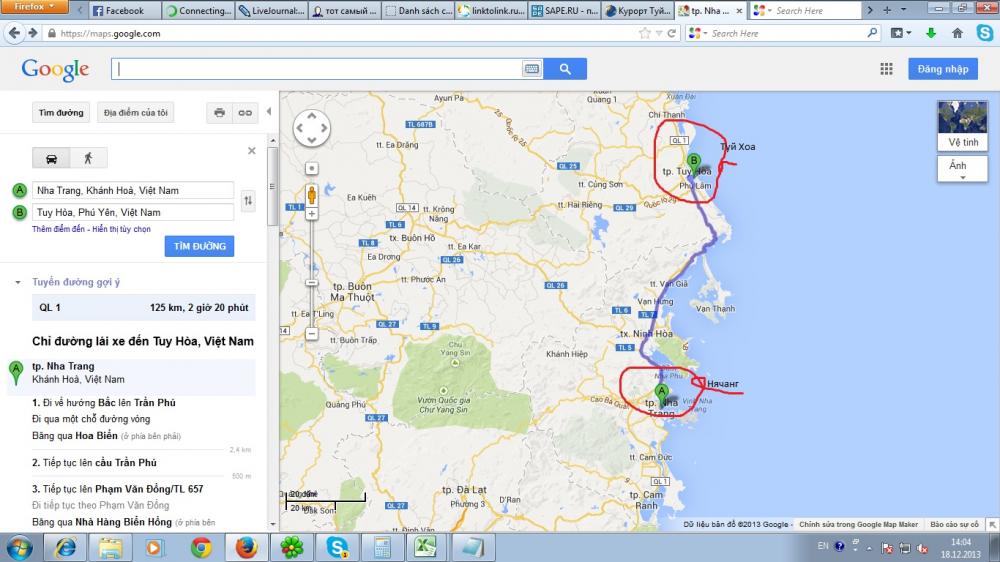1000x562 pixels.
Task: Click the link/share chain icon
Action: 244,113
